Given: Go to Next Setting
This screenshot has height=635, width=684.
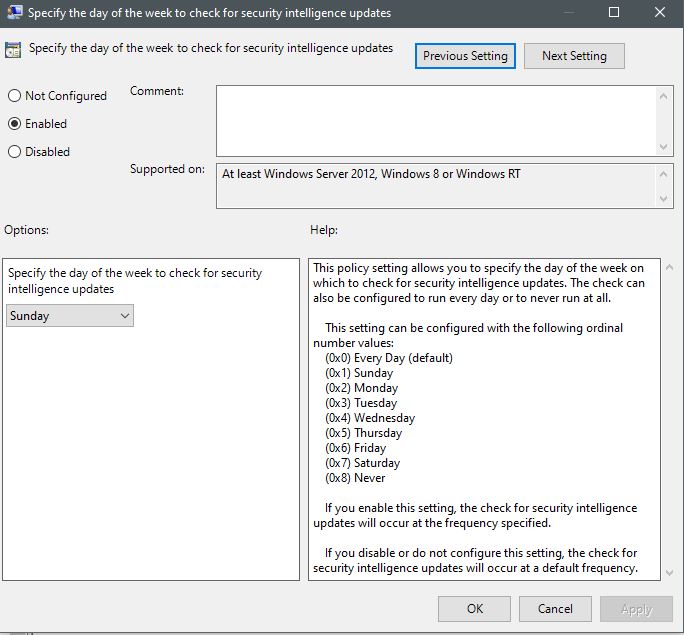Looking at the screenshot, I should (x=574, y=56).
